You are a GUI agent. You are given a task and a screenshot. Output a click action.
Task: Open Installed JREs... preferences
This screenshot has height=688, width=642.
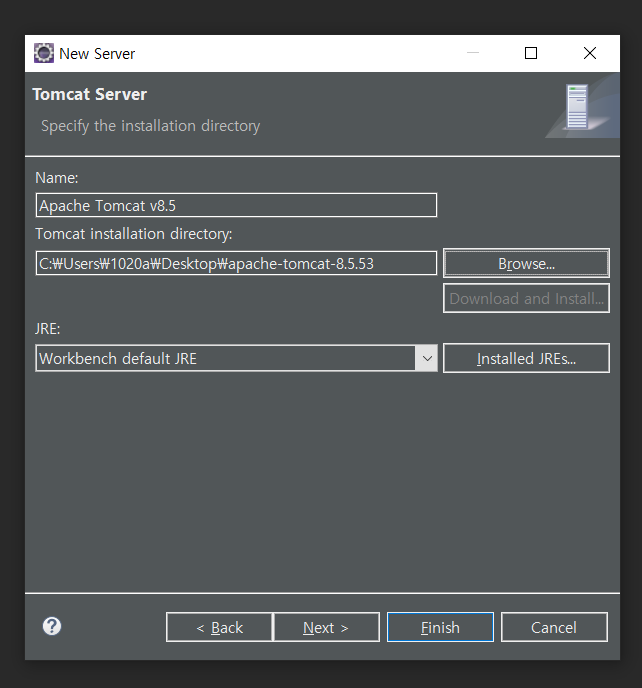click(x=526, y=358)
